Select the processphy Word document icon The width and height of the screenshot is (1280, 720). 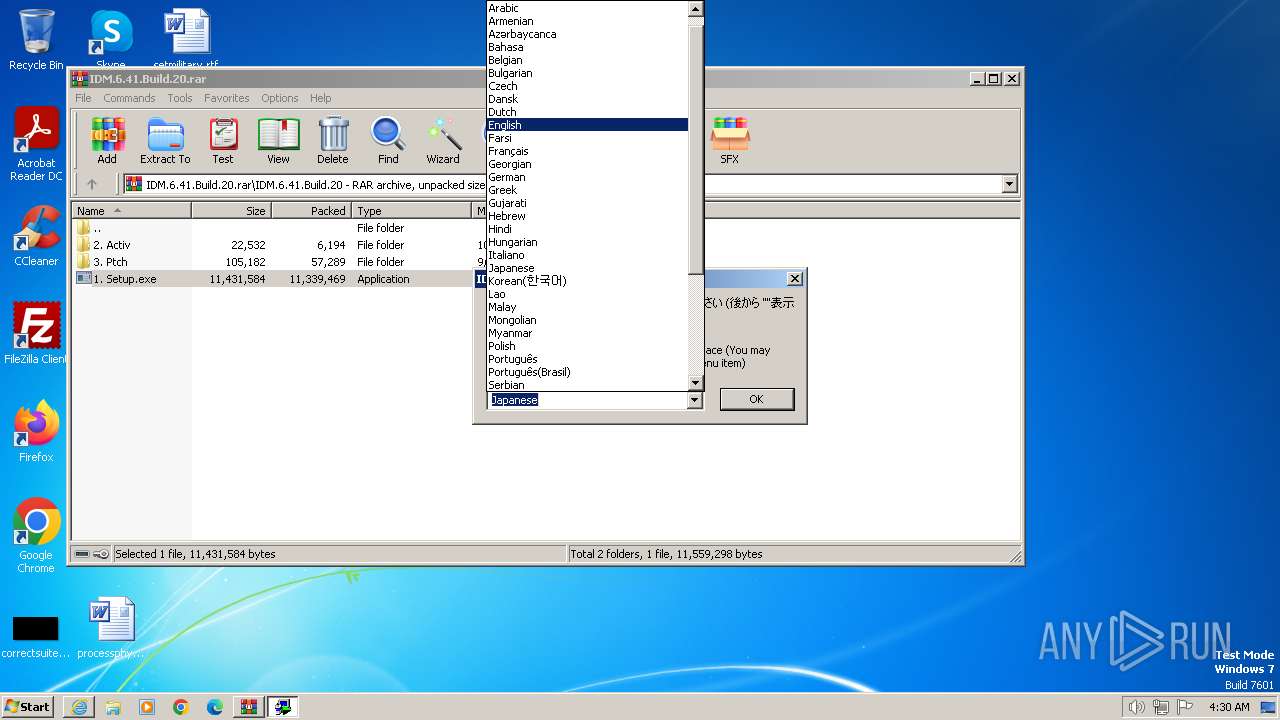(110, 628)
